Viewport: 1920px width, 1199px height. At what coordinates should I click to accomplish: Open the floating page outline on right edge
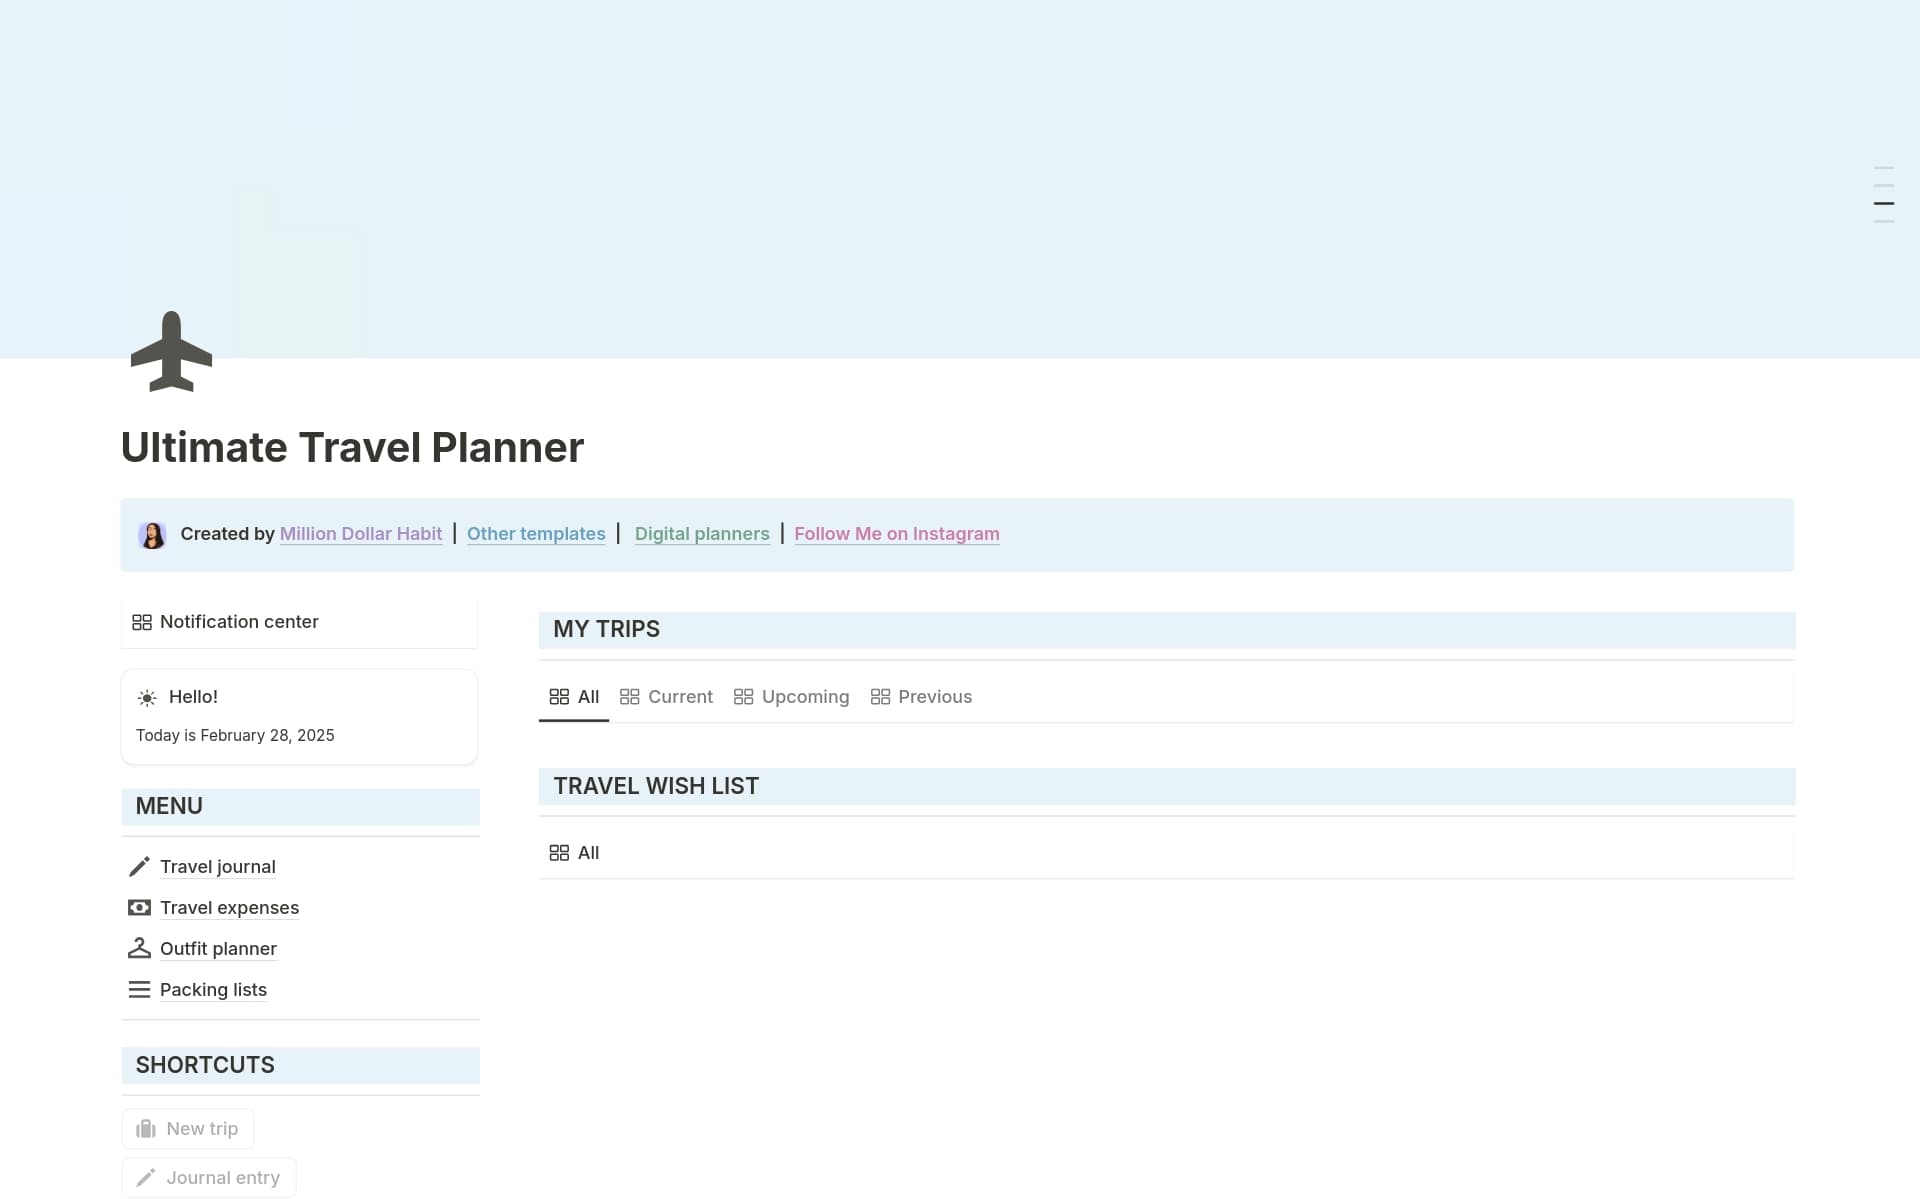click(1883, 192)
